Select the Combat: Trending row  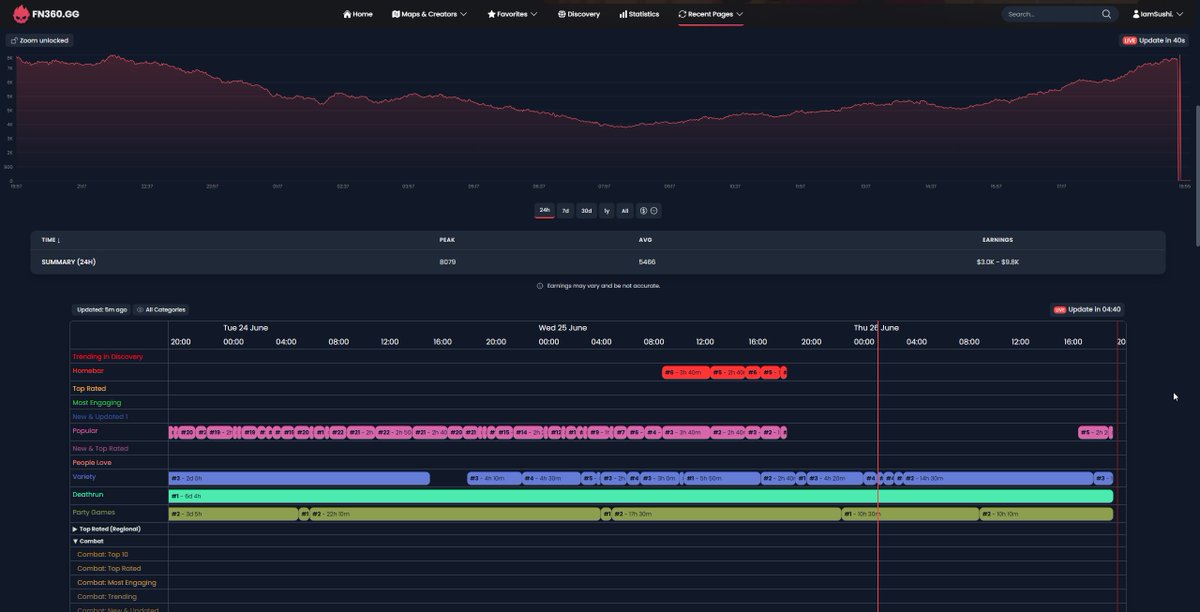[x=107, y=597]
